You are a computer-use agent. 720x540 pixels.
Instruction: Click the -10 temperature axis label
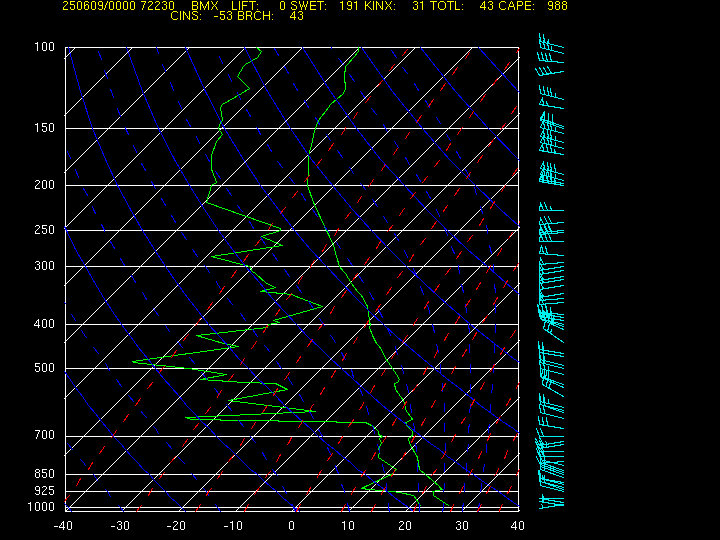233,526
